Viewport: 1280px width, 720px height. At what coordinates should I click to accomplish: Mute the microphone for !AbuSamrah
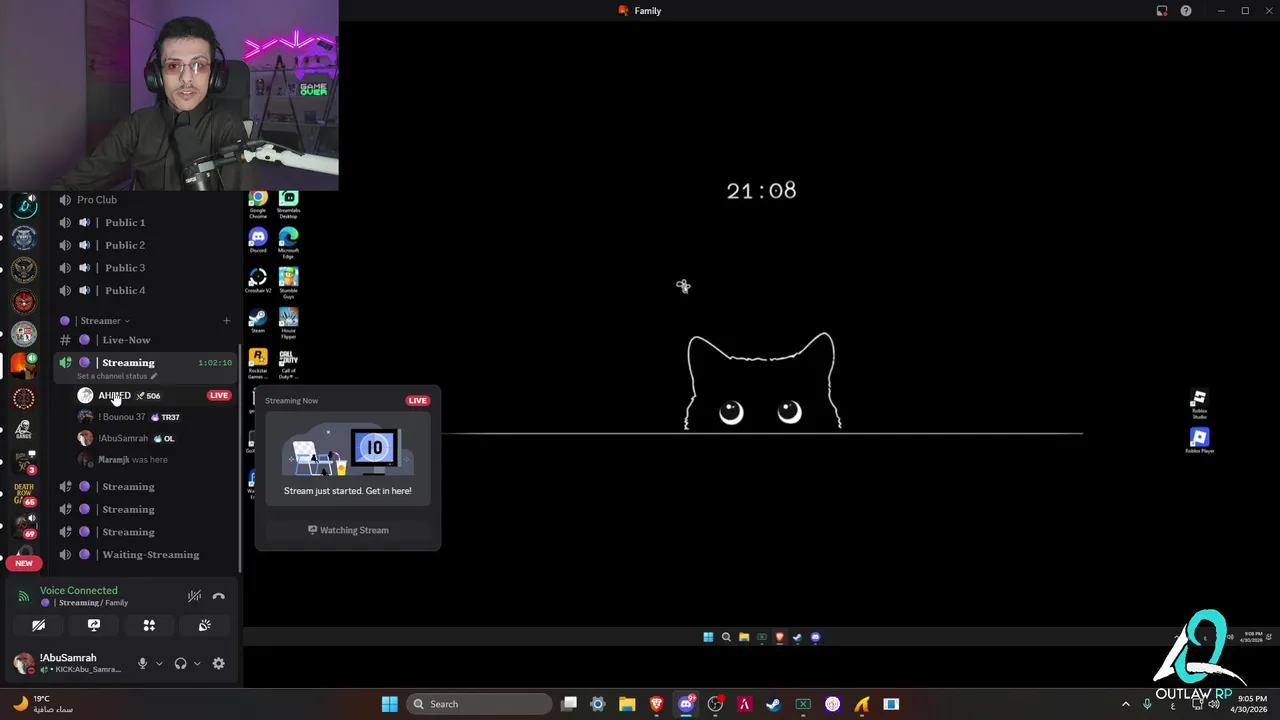click(142, 663)
